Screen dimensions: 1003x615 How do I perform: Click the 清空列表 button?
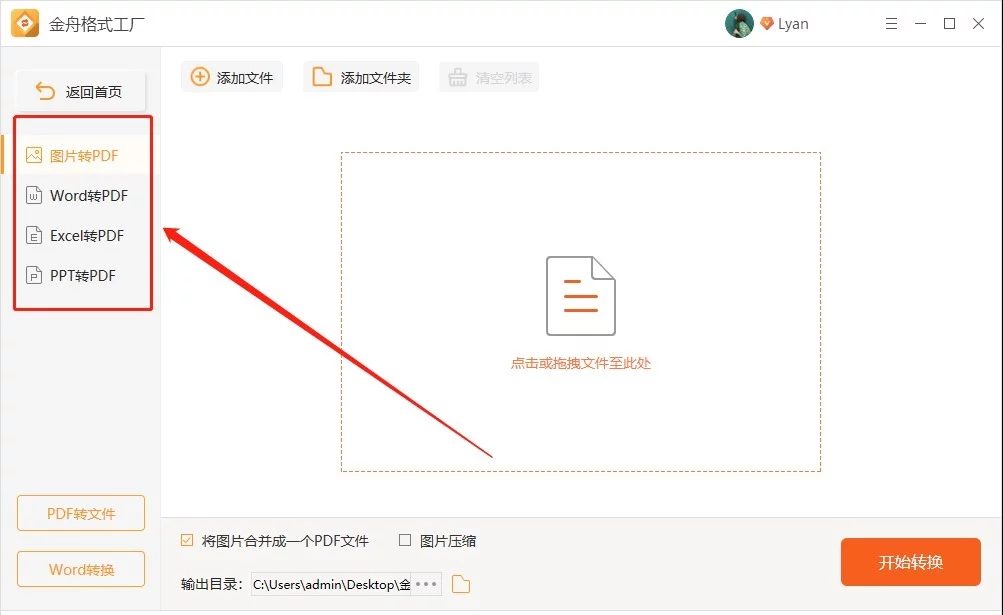point(489,77)
